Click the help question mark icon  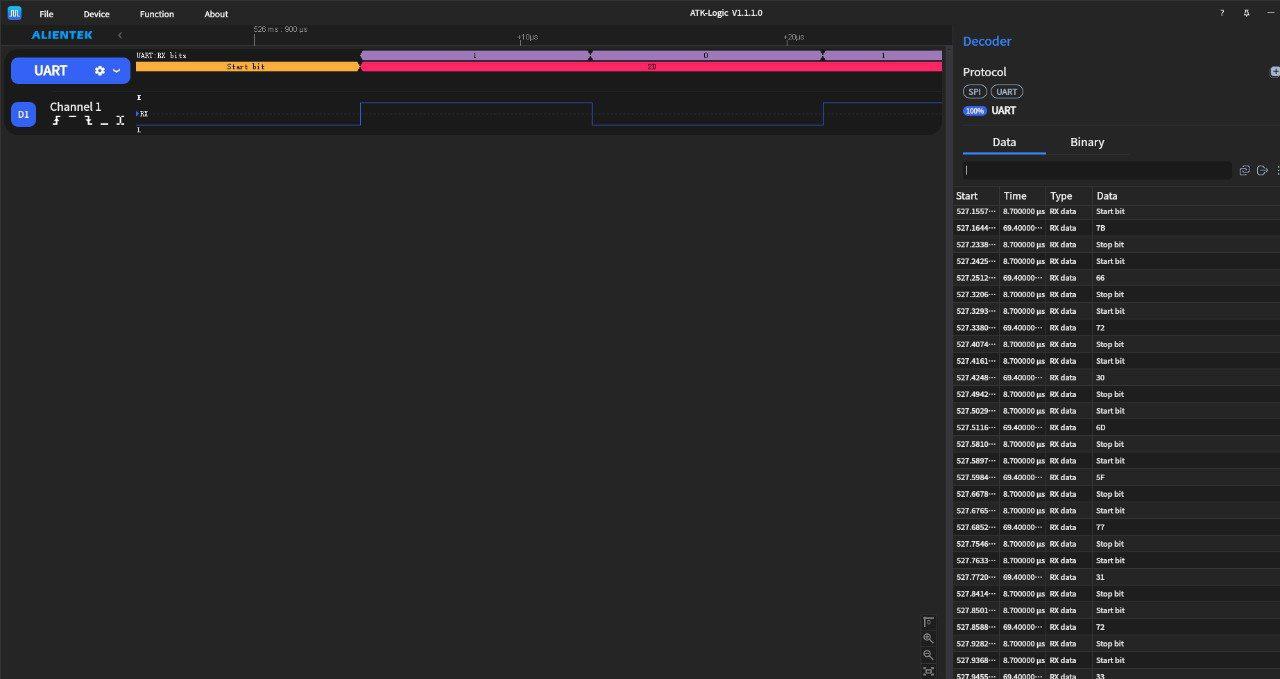(x=1221, y=13)
